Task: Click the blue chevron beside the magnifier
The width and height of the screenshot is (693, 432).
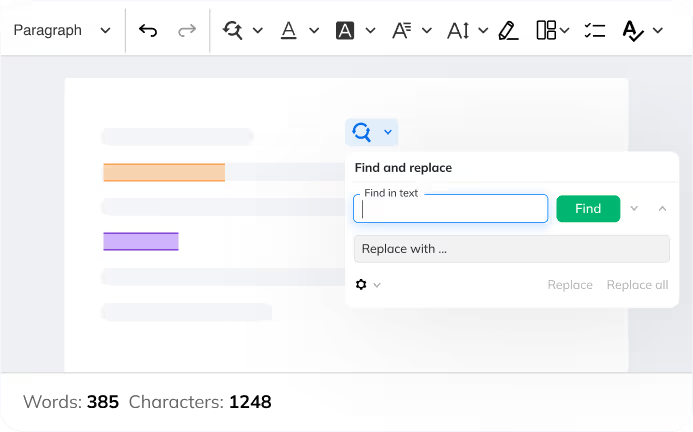Action: pyautogui.click(x=388, y=132)
